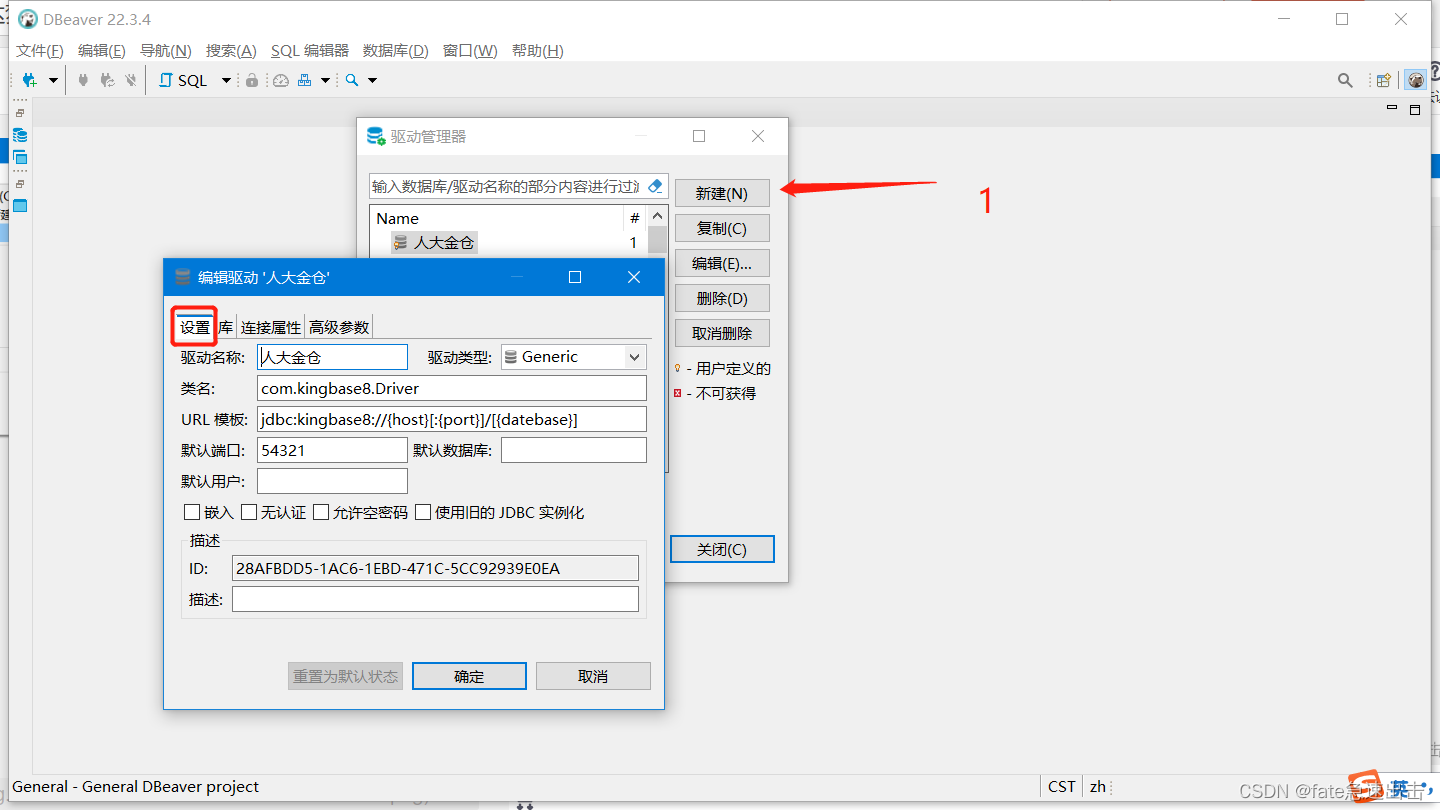Click the URL 模板 input field

(452, 419)
